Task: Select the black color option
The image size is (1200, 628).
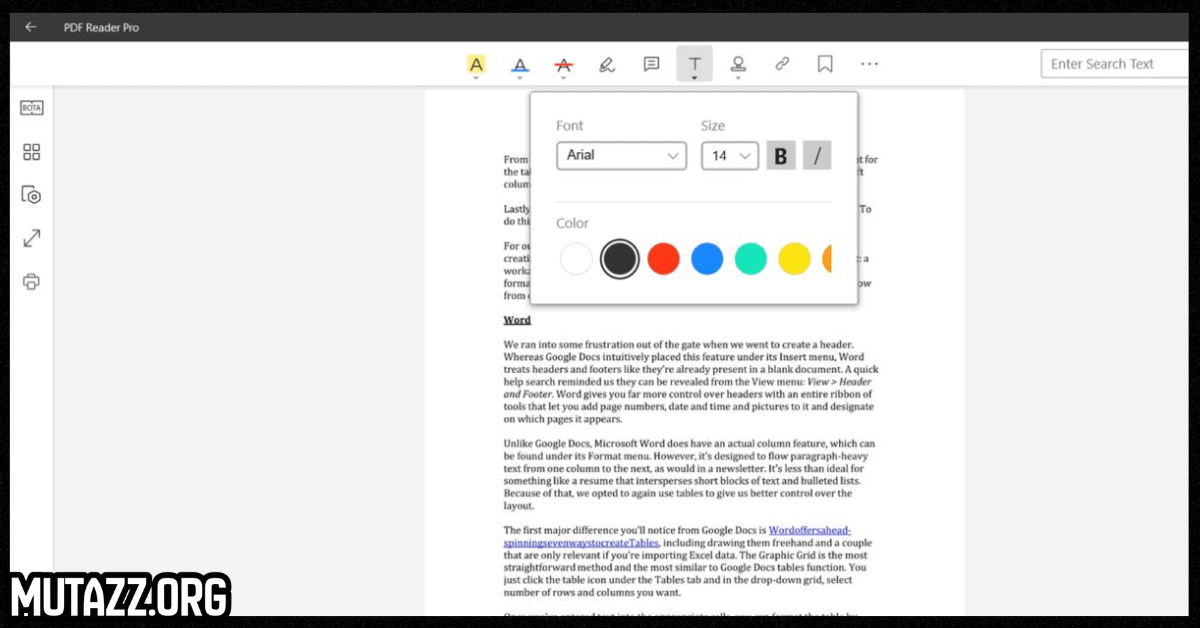Action: 619,259
